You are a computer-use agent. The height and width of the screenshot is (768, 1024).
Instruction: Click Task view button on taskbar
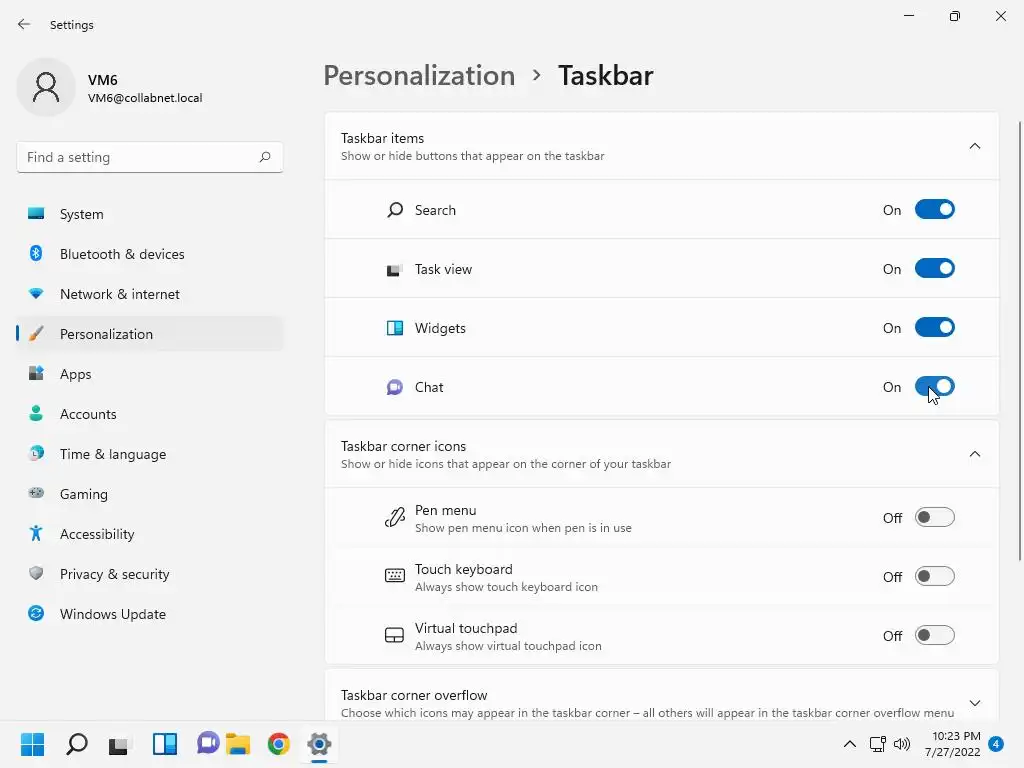click(118, 744)
